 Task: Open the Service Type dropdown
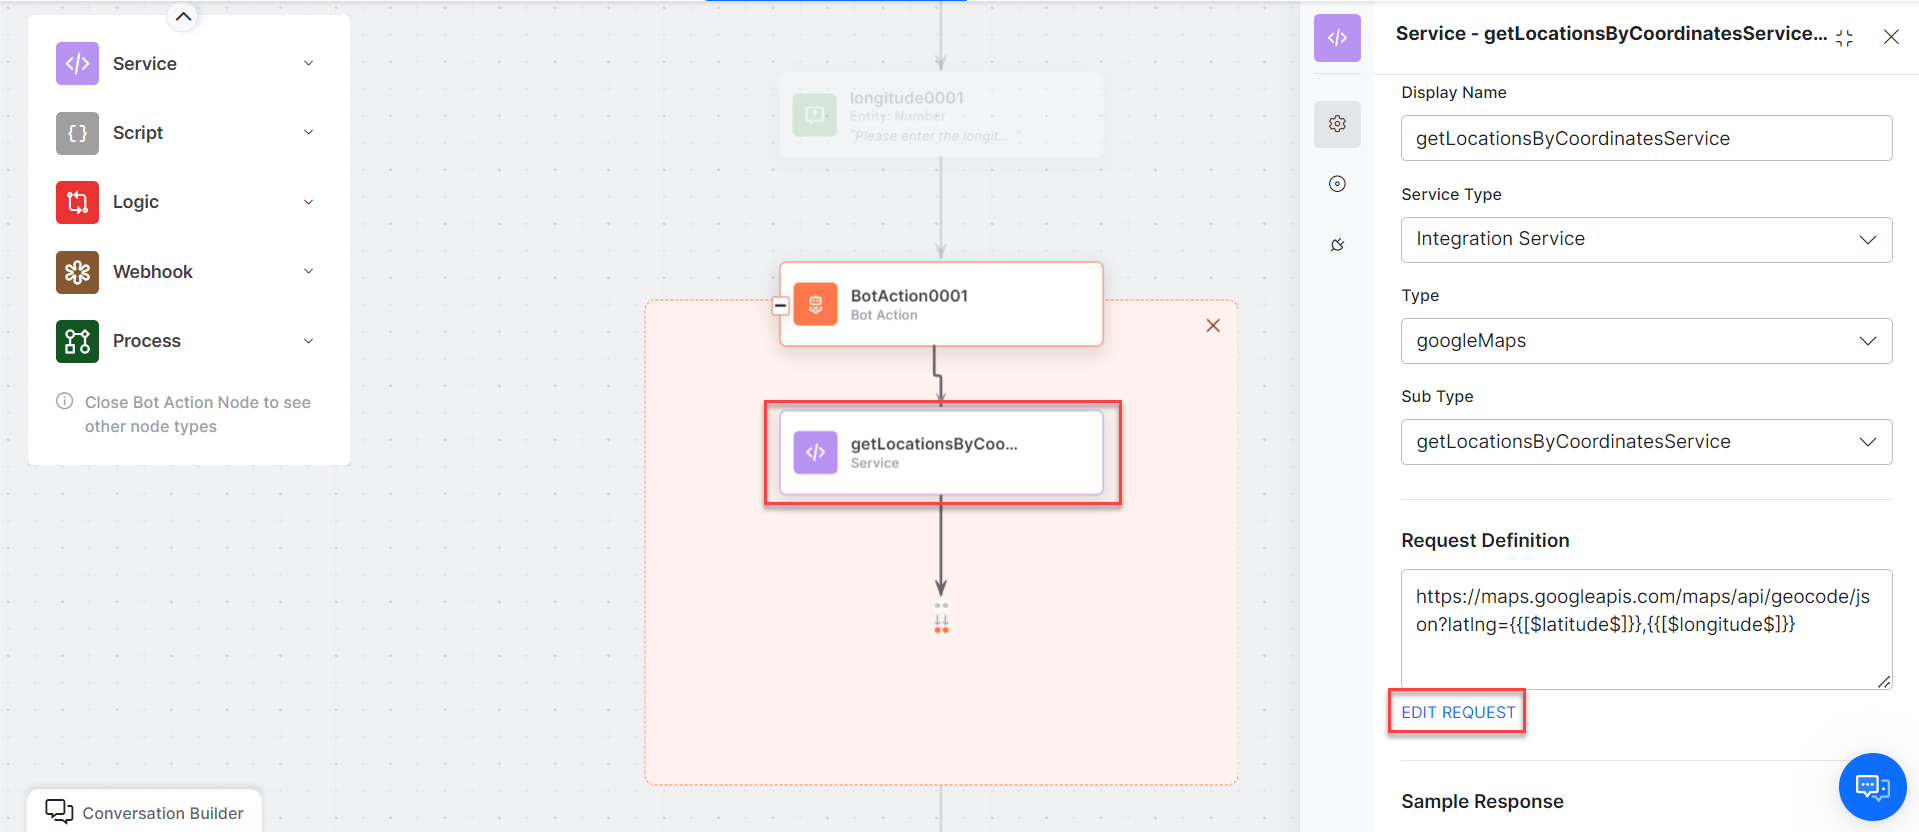pos(1646,240)
